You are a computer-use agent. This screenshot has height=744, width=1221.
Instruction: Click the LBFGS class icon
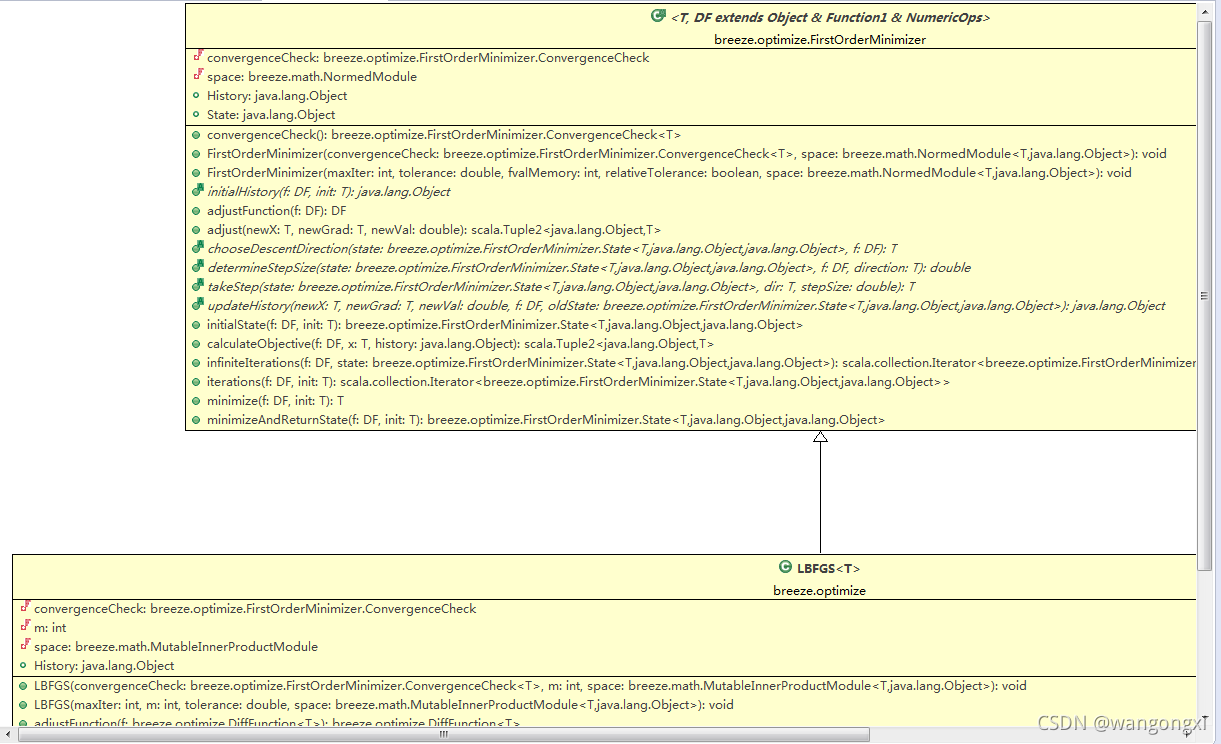coord(785,567)
